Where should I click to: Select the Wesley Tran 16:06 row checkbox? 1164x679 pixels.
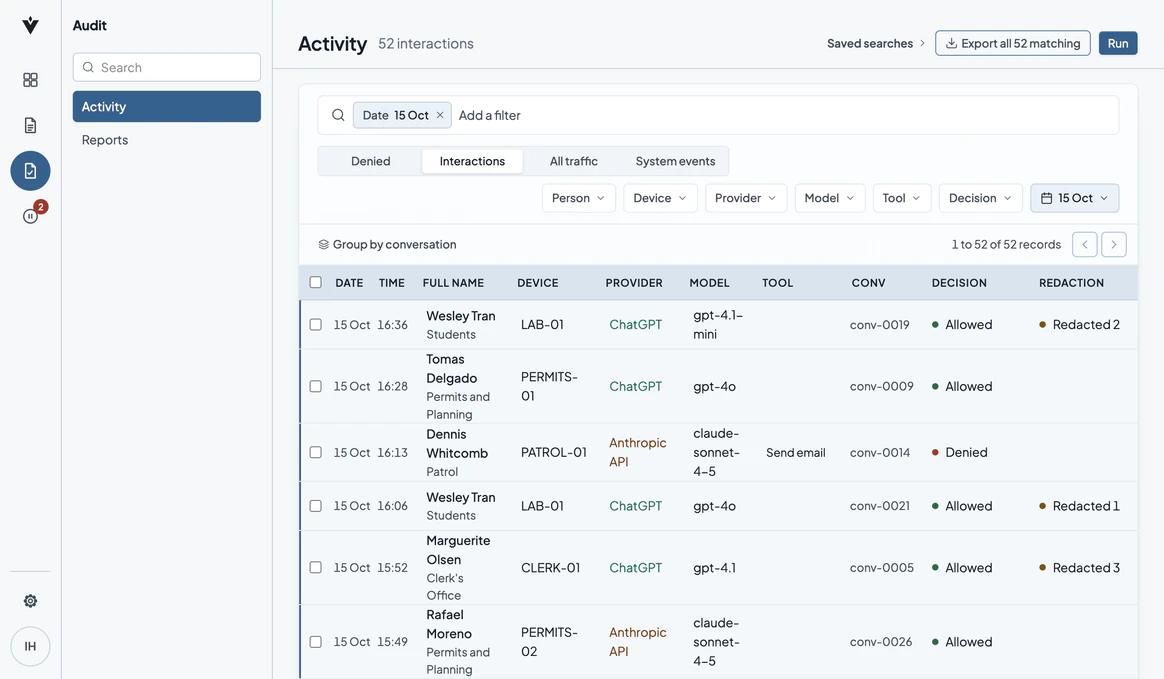point(315,506)
